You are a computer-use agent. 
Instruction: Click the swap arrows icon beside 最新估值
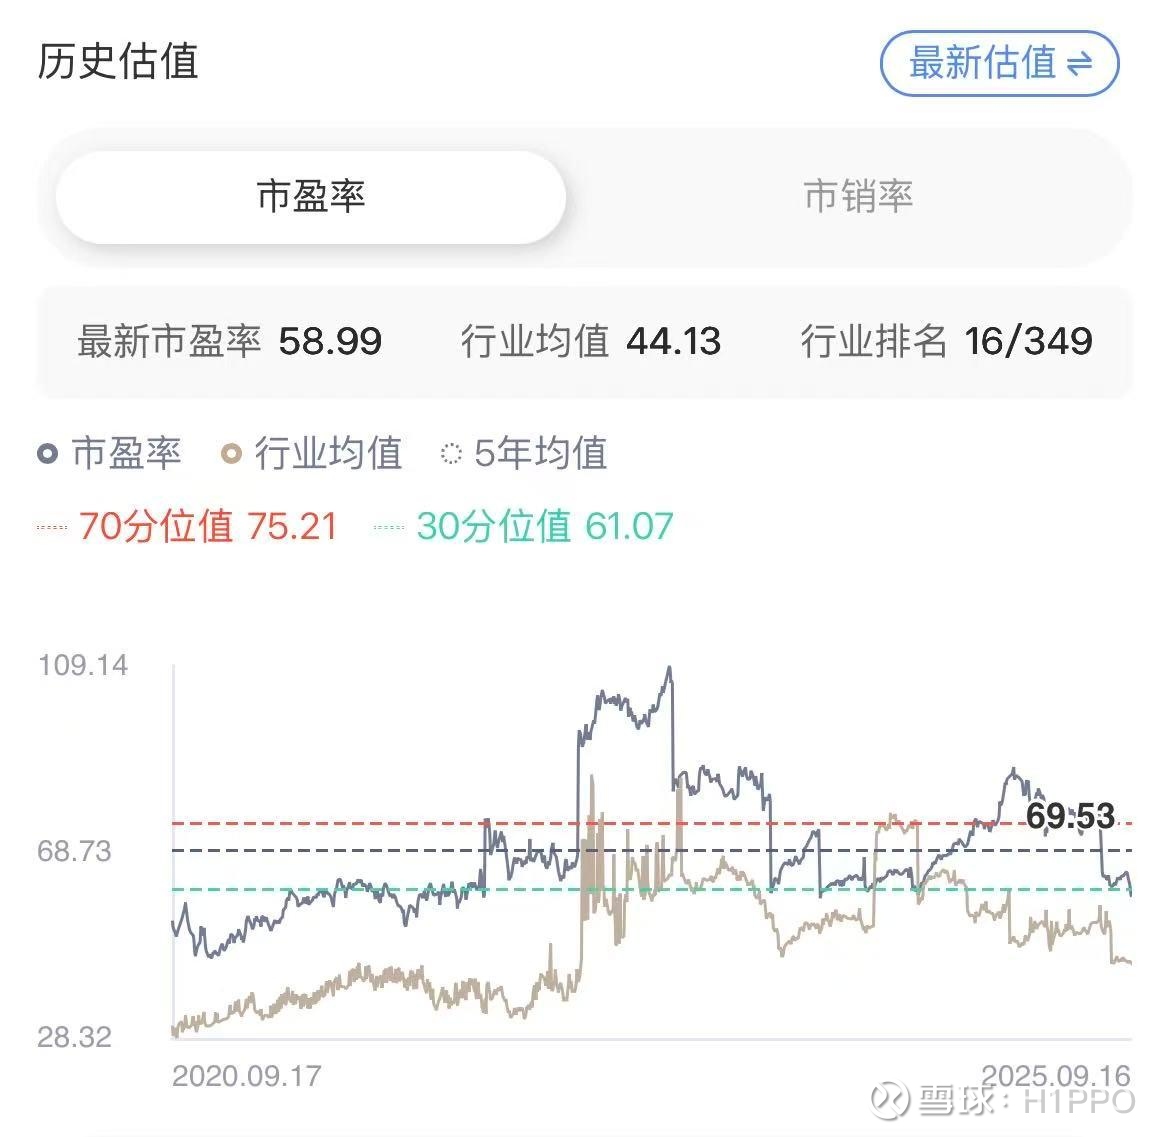coord(1079,65)
